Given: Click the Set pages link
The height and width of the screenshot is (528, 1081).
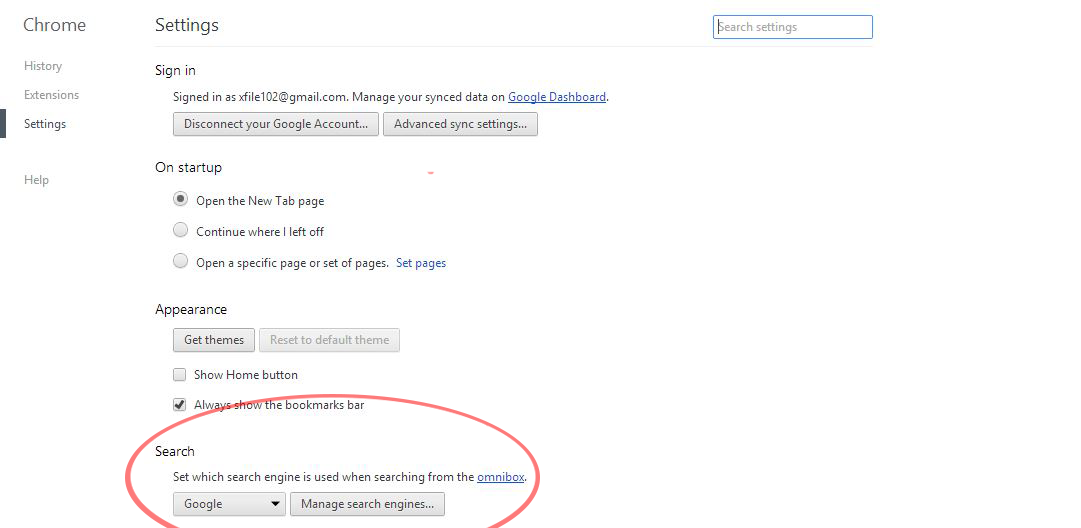Looking at the screenshot, I should tap(421, 263).
